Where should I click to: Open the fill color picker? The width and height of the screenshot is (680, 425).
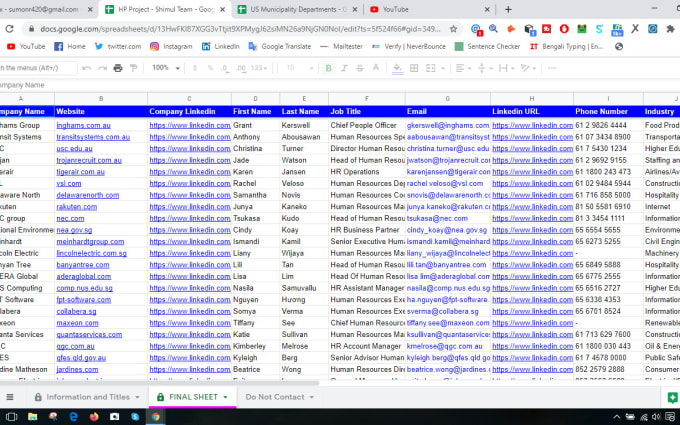[397, 68]
